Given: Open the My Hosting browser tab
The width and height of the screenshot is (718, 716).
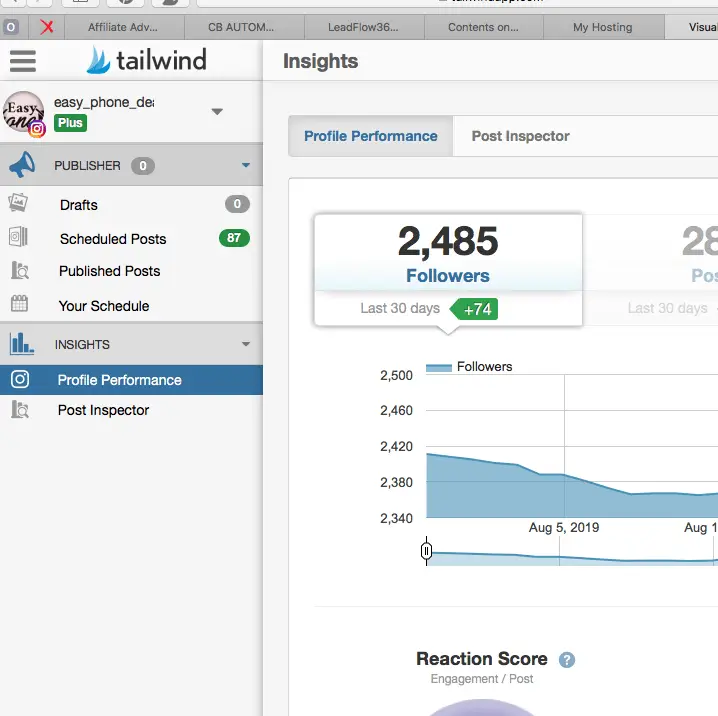Looking at the screenshot, I should tap(604, 27).
